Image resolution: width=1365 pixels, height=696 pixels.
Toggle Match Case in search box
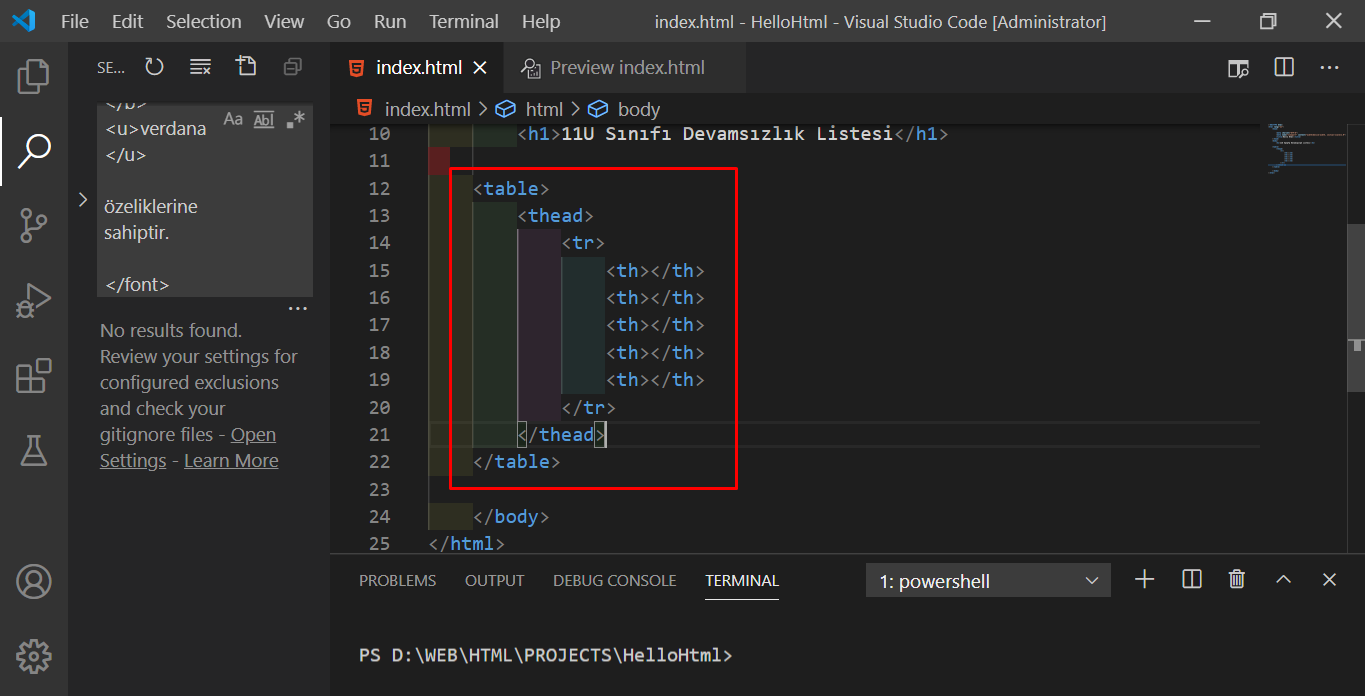click(x=233, y=119)
